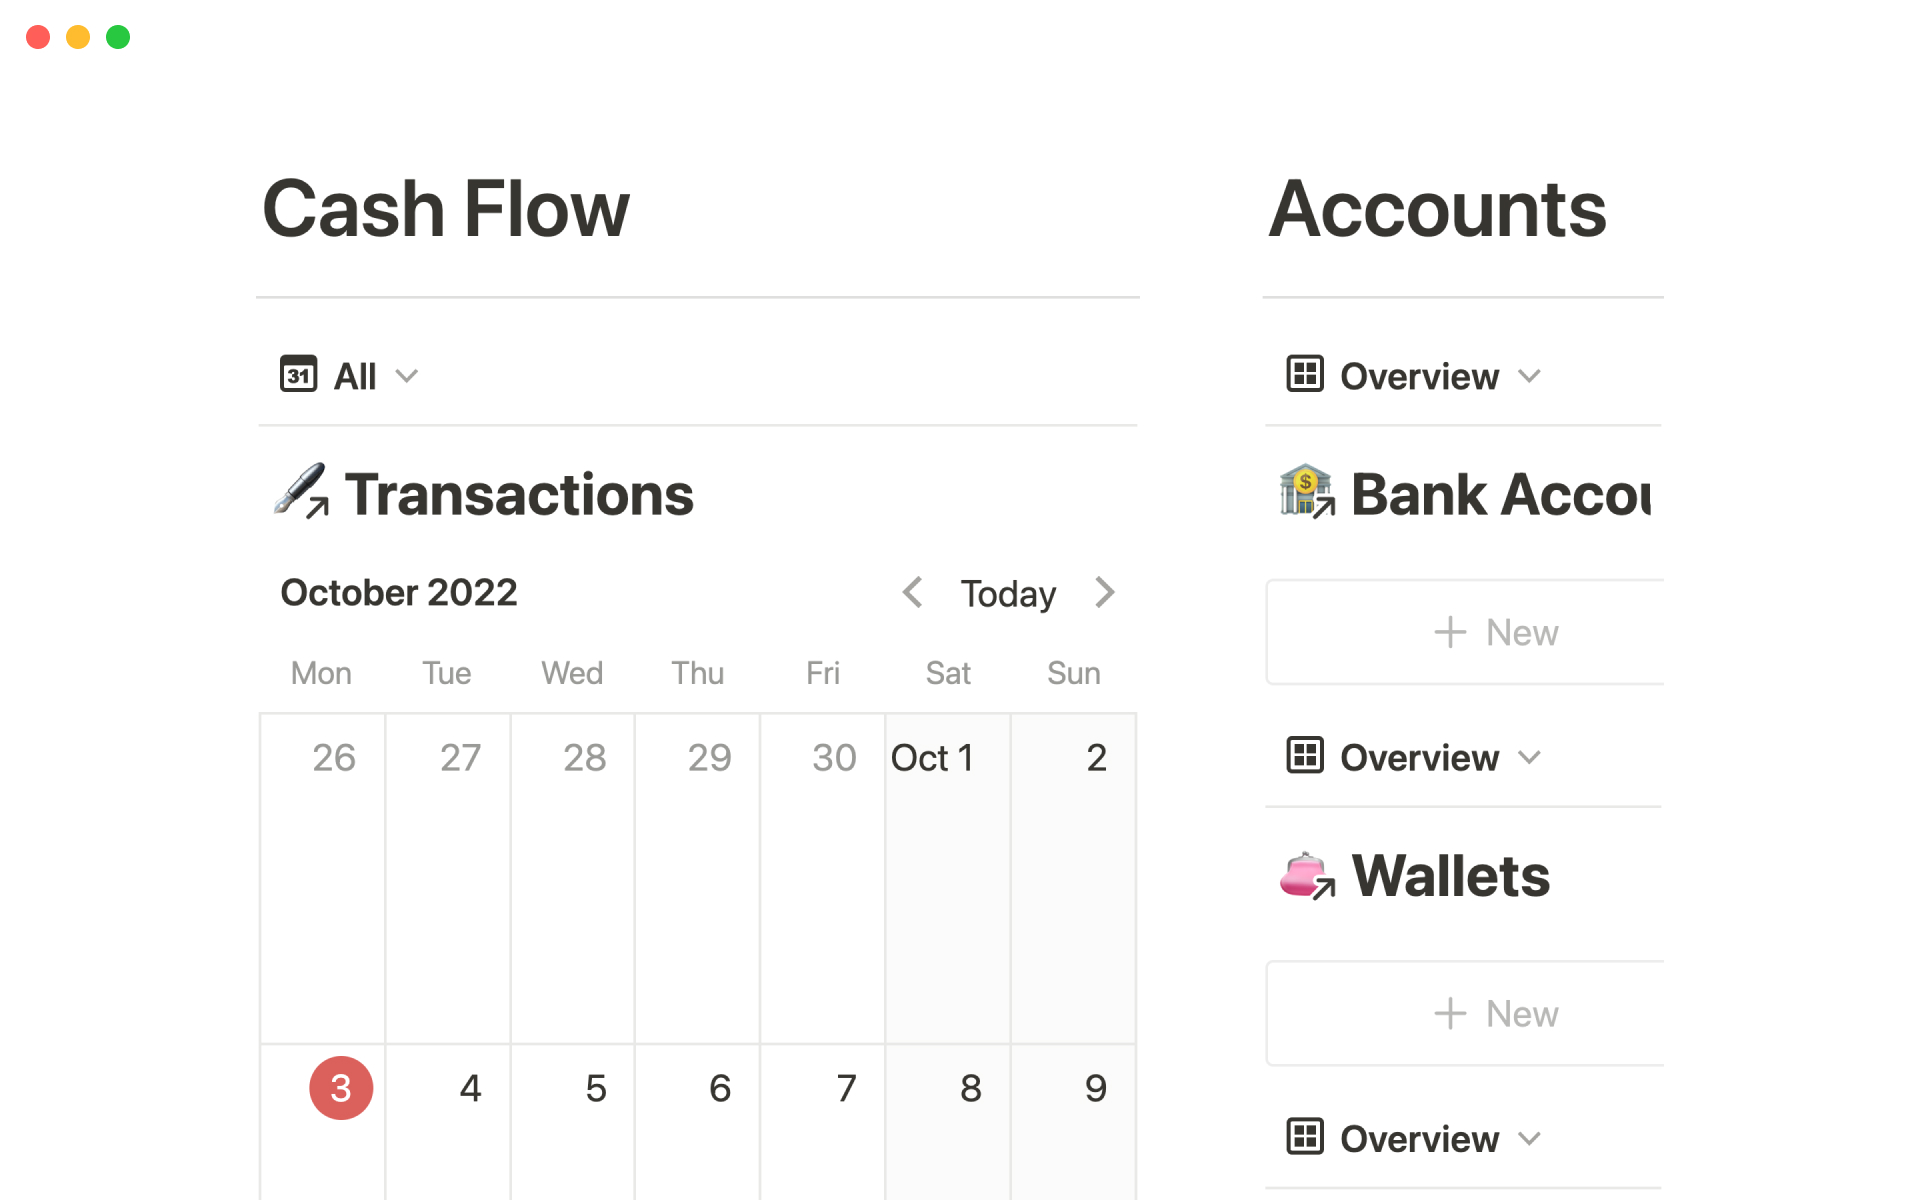Click the board icon above Bank Accounts
Screen dimensions: 1920x1200
point(1305,375)
